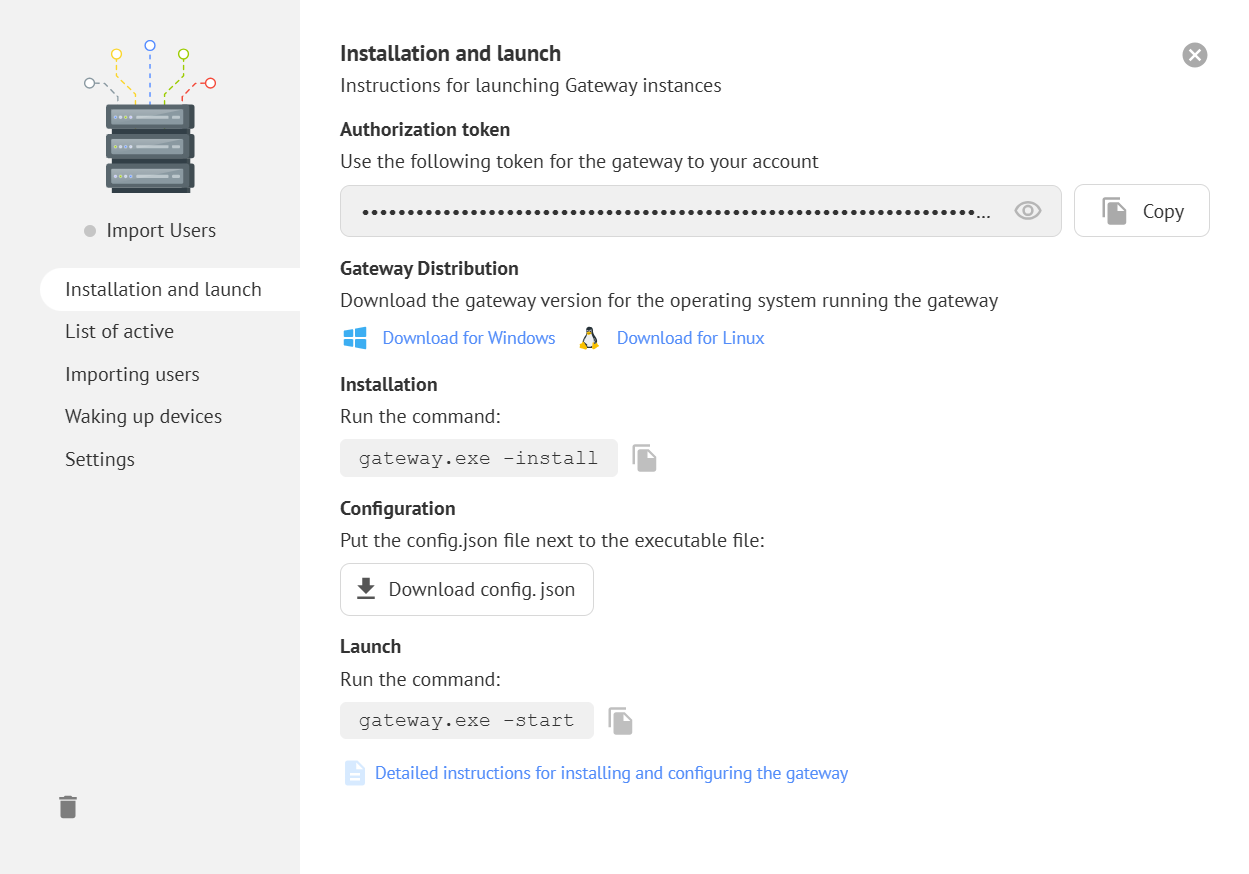Open the Importing users section
1249x874 pixels.
[x=132, y=374]
